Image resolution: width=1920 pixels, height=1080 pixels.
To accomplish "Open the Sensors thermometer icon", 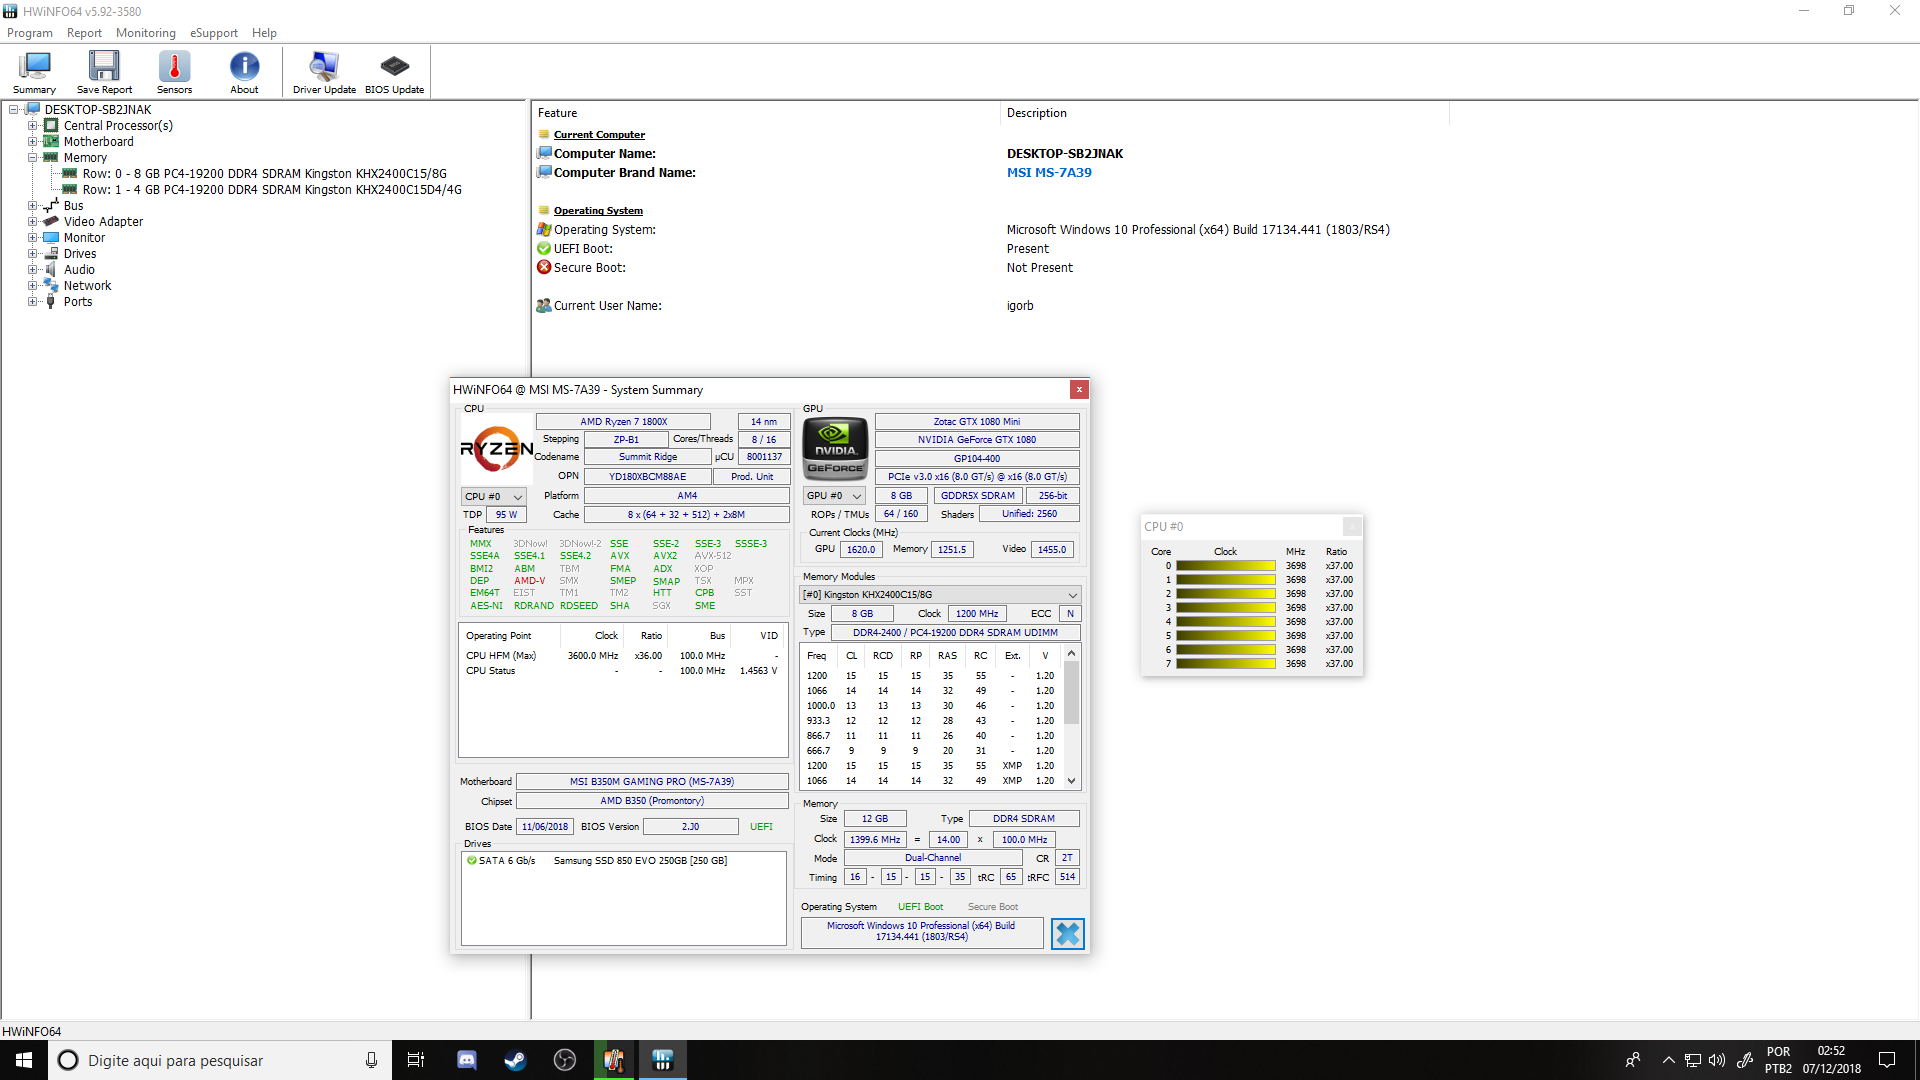I will [x=174, y=72].
